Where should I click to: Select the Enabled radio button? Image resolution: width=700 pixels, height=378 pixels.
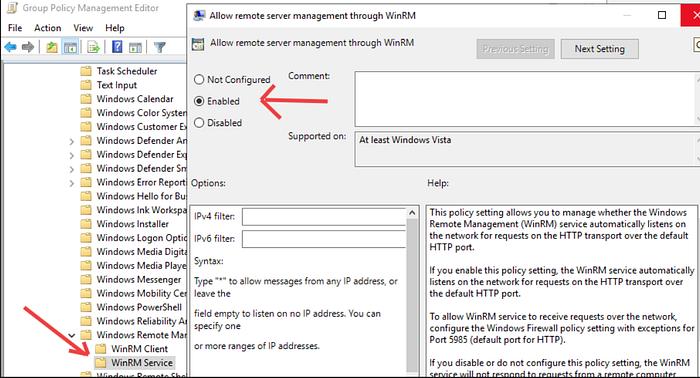(x=199, y=101)
